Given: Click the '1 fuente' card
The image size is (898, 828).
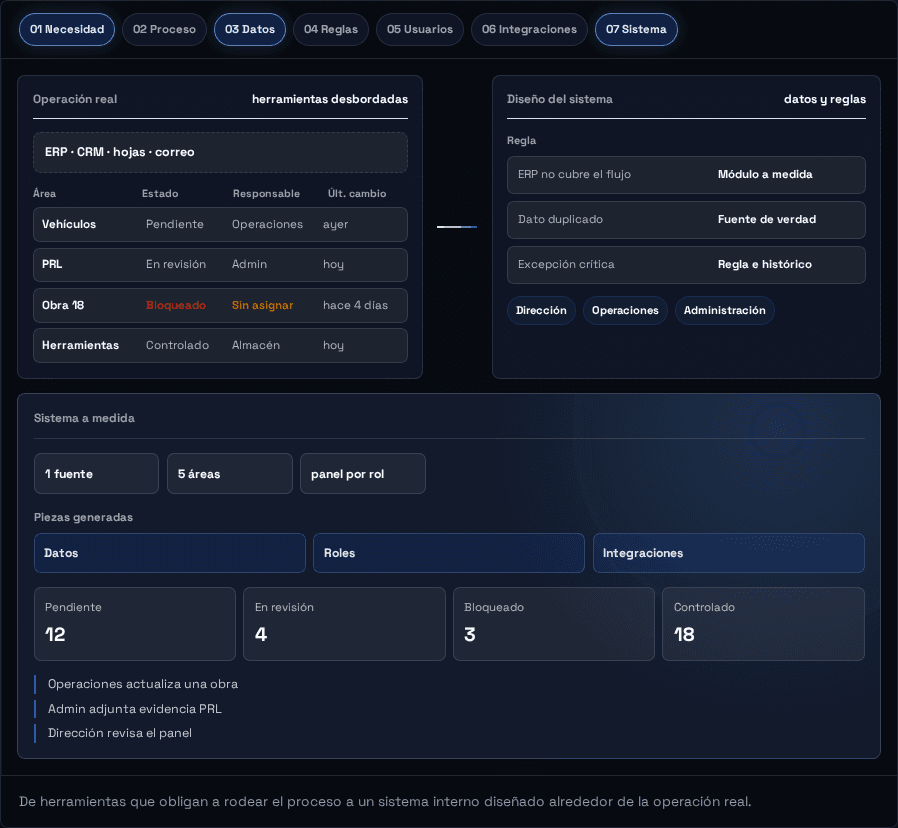Looking at the screenshot, I should click(x=96, y=474).
